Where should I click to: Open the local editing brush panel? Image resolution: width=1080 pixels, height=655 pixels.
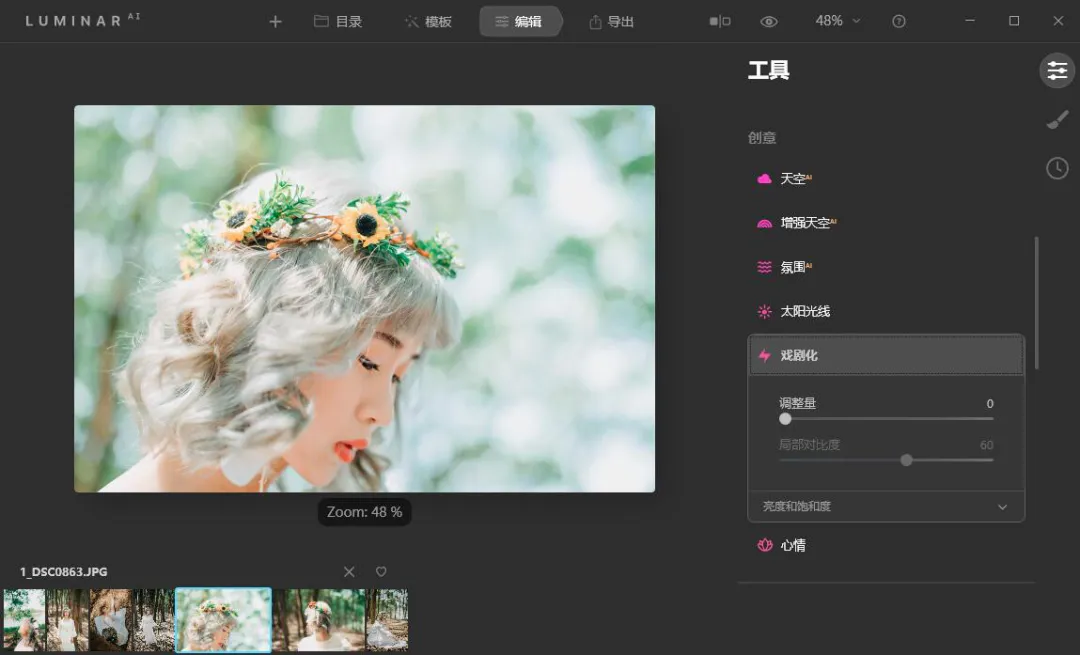click(x=1057, y=119)
